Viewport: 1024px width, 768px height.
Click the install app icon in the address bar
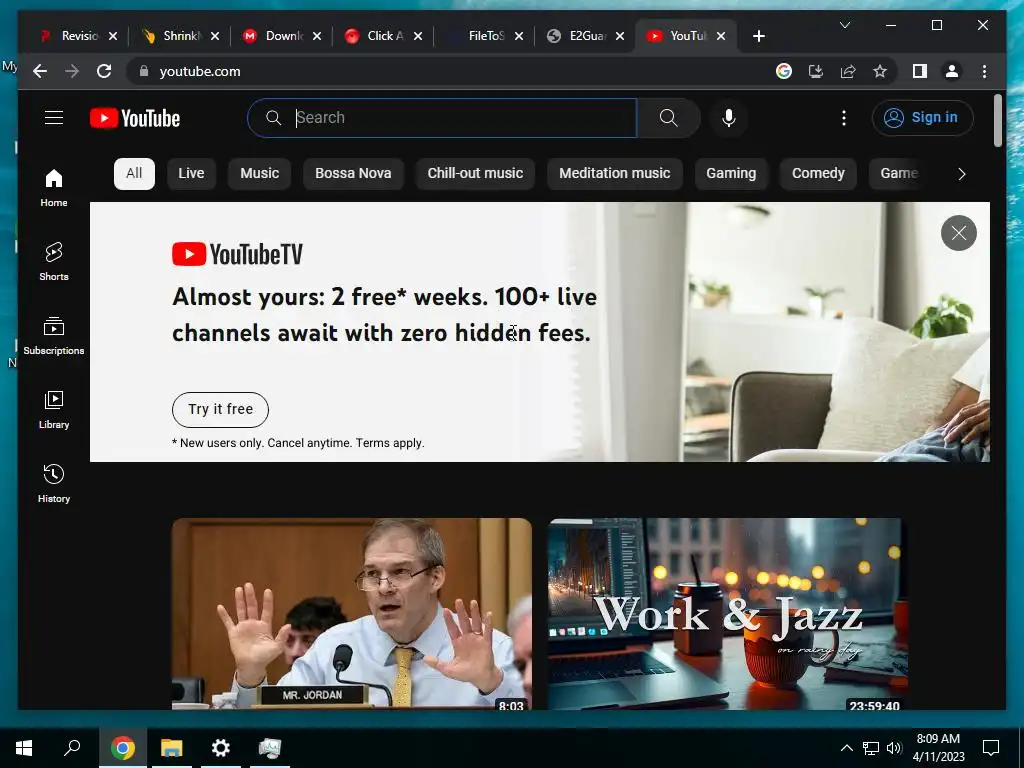pos(816,71)
